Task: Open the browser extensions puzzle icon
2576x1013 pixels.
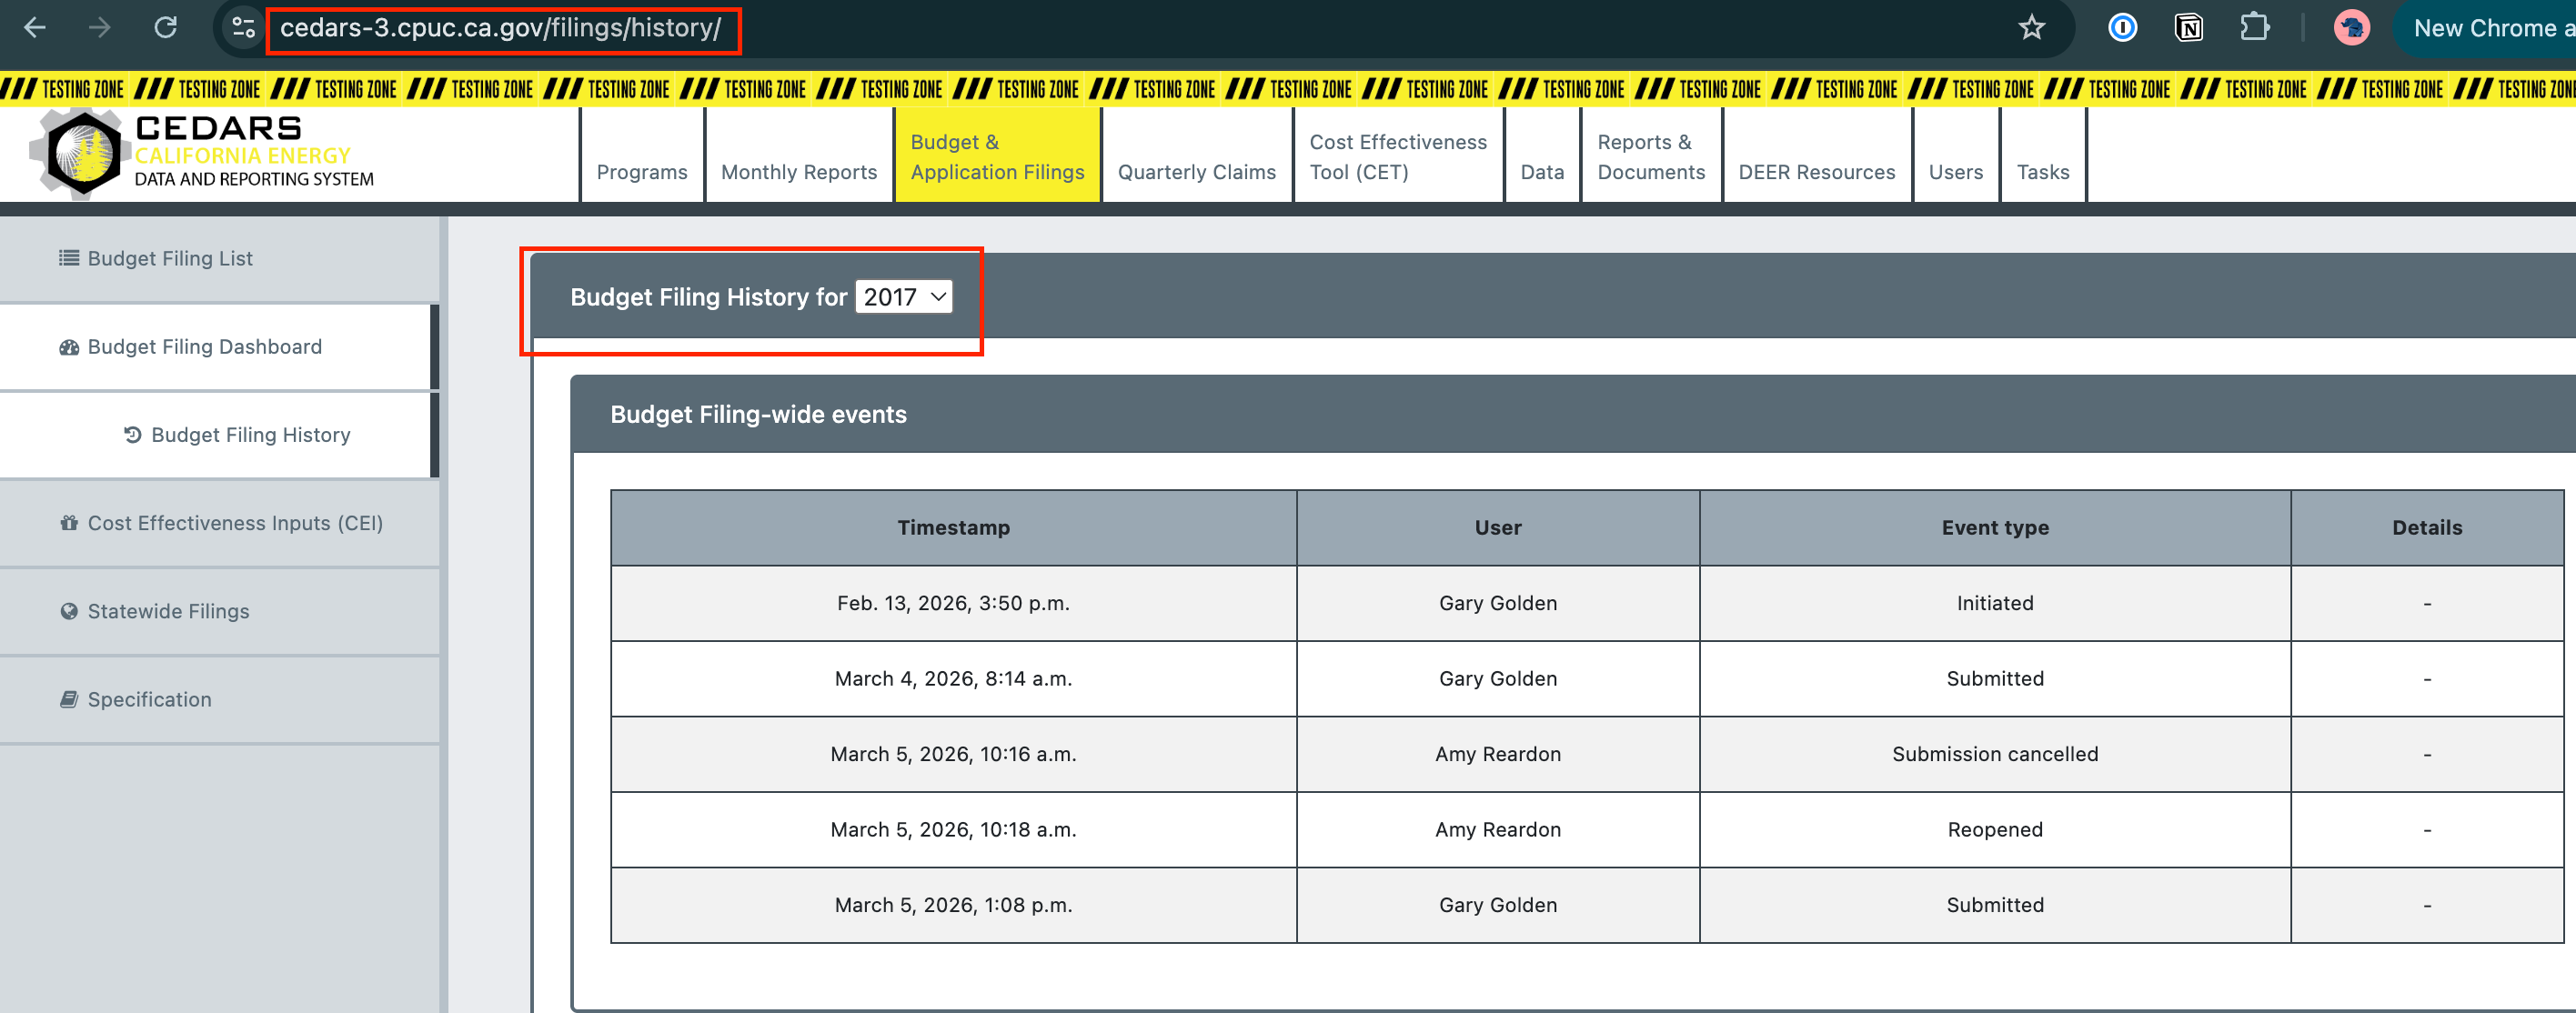Action: click(2254, 28)
